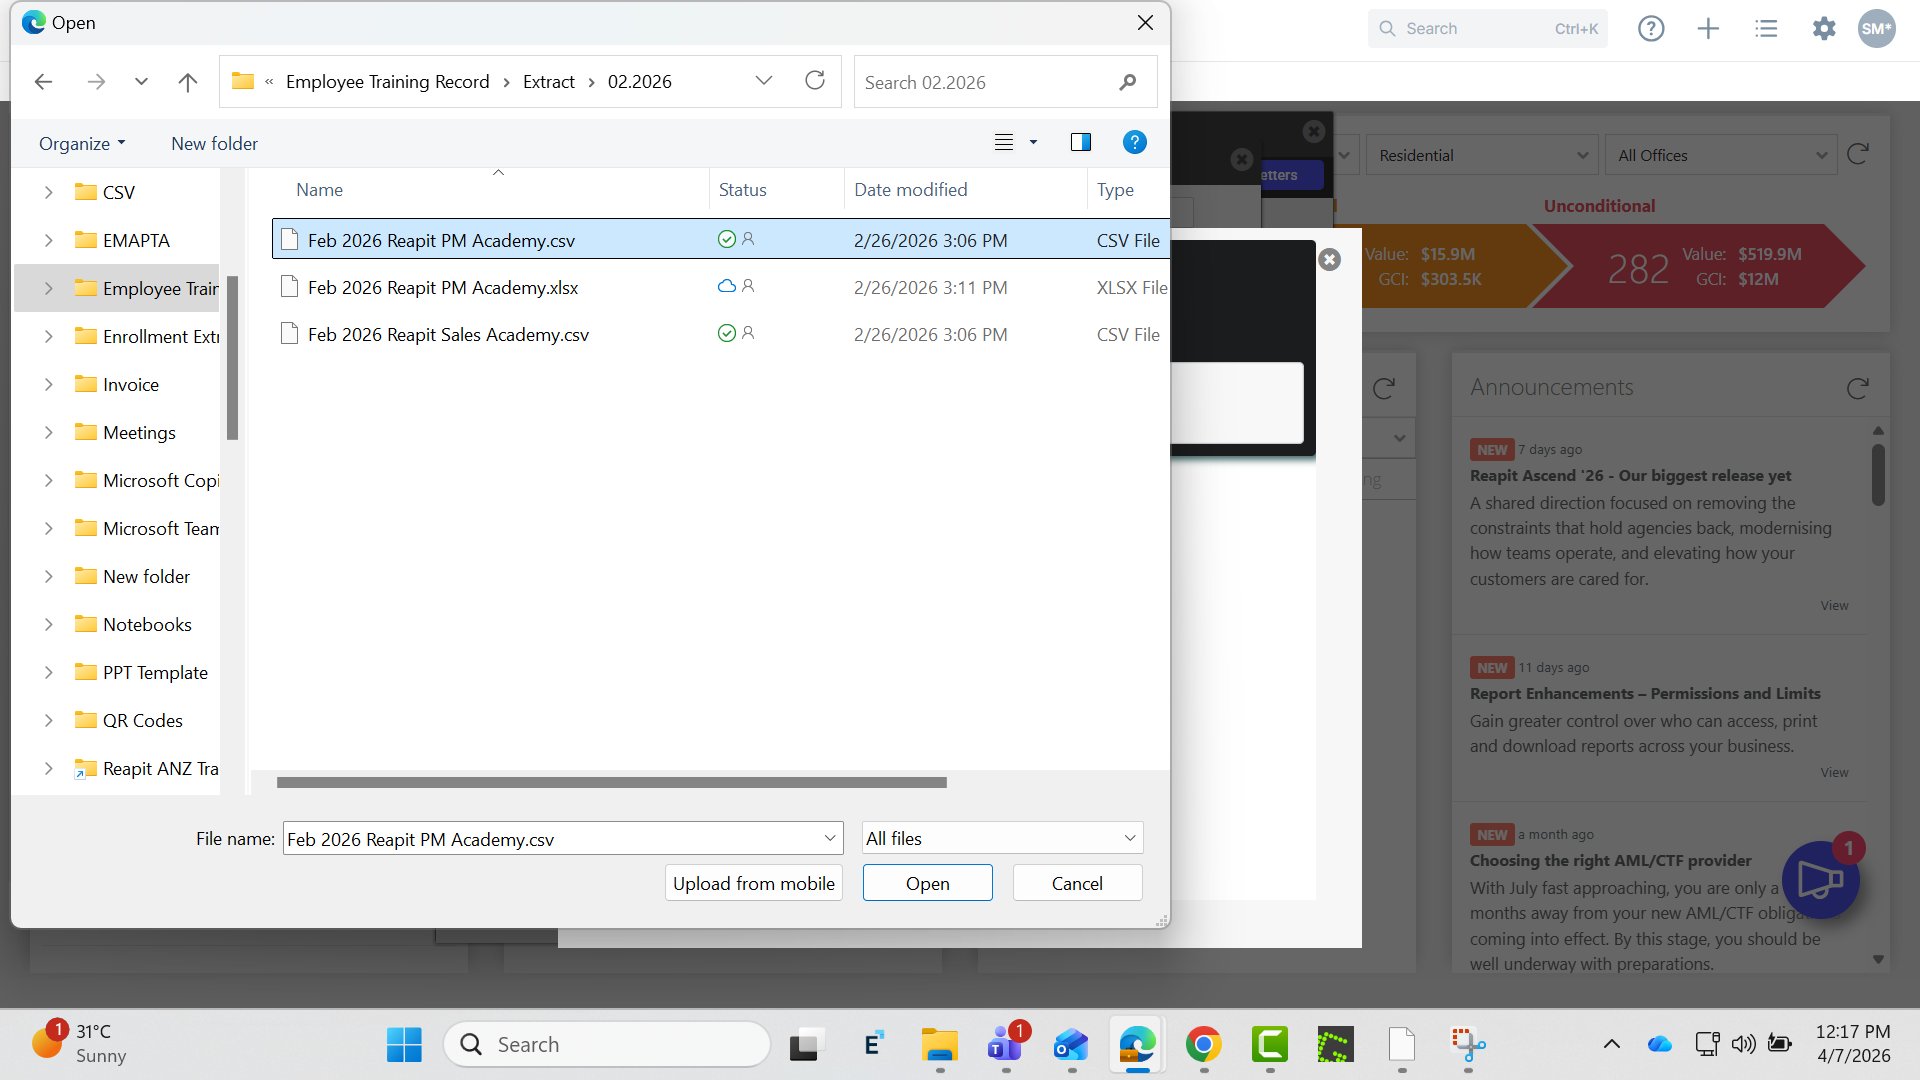Click the Search 02.2026 field
The width and height of the screenshot is (1920, 1080).
990,82
